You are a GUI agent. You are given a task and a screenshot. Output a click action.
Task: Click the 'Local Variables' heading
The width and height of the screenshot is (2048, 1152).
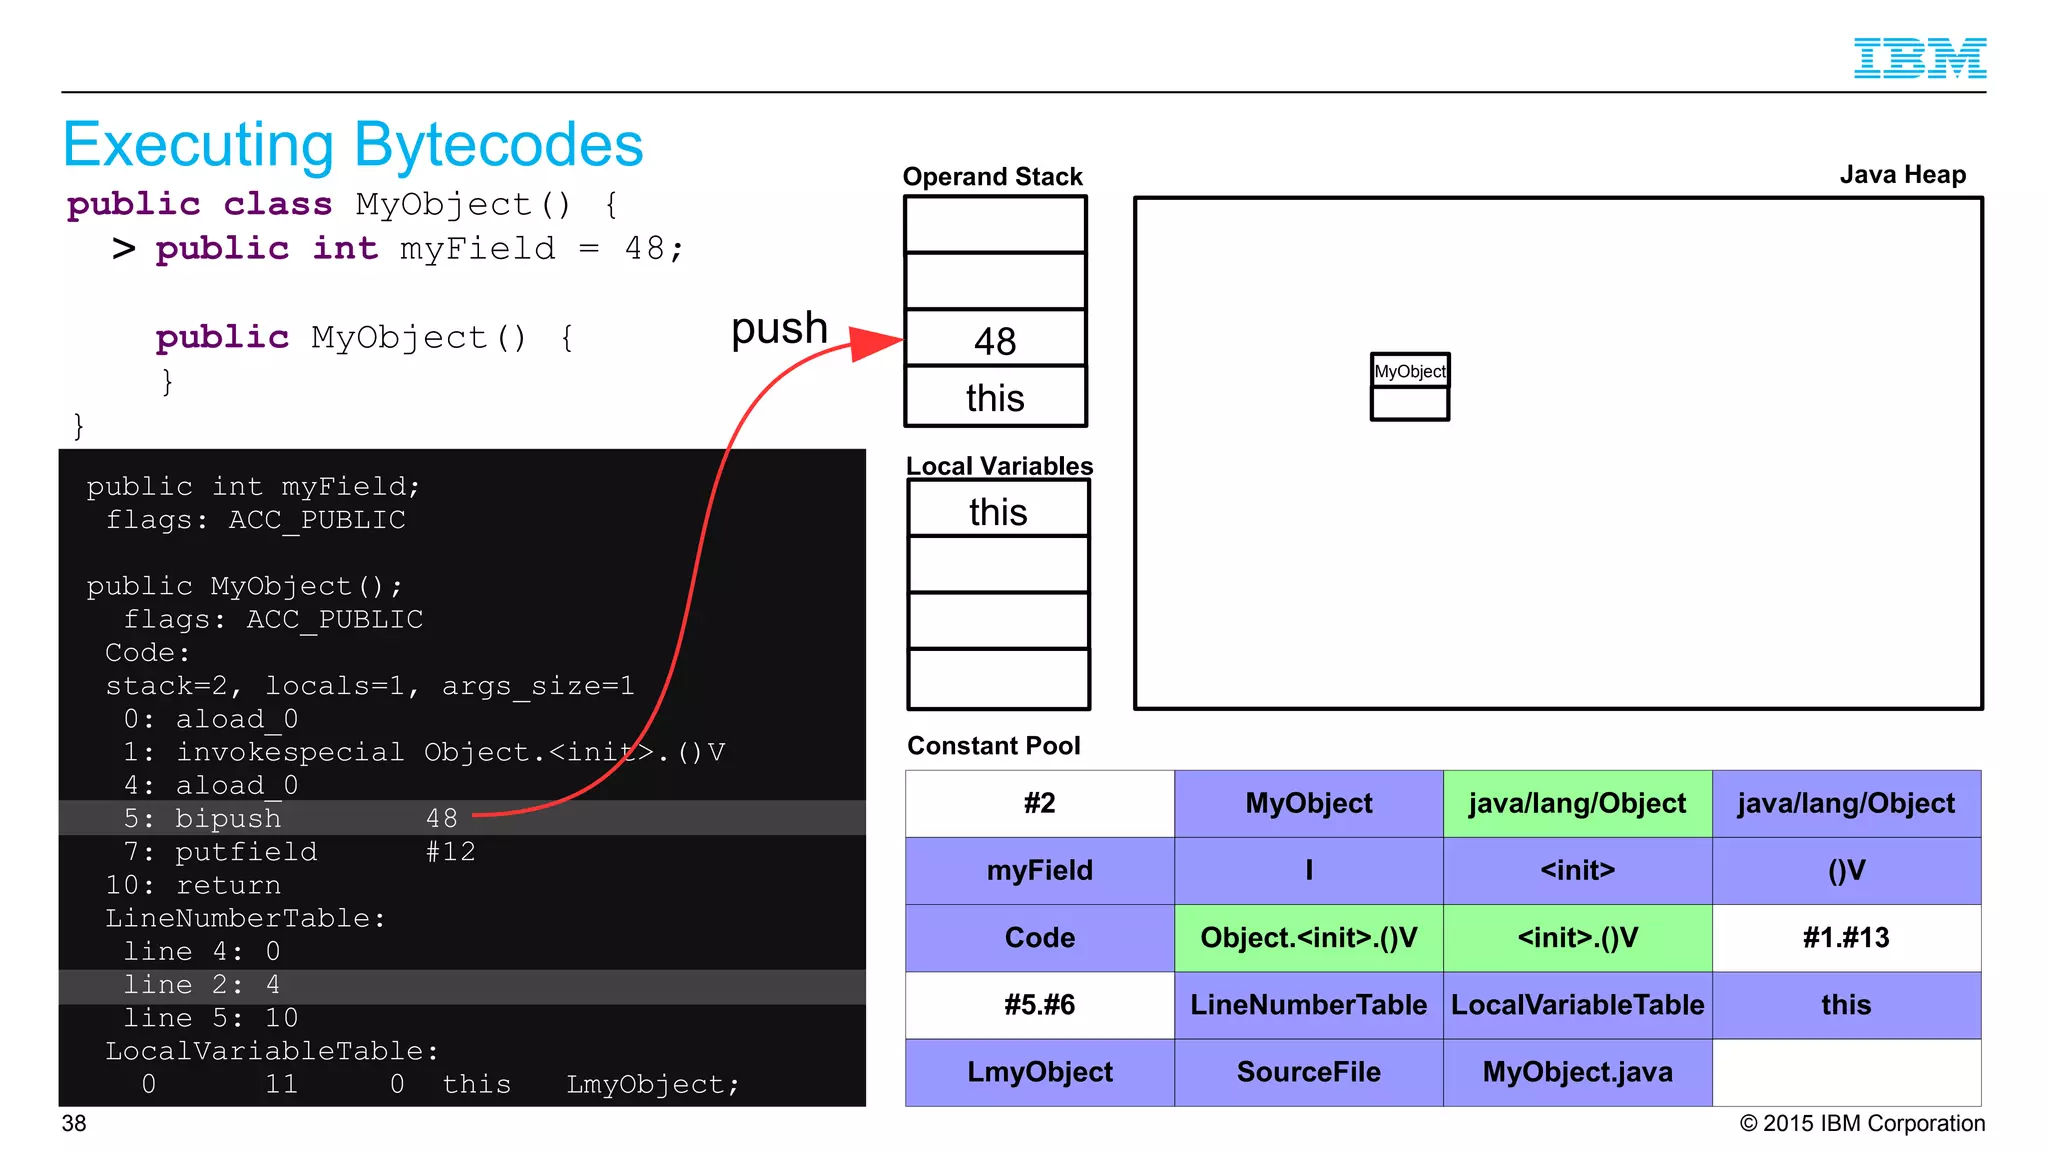pyautogui.click(x=999, y=466)
